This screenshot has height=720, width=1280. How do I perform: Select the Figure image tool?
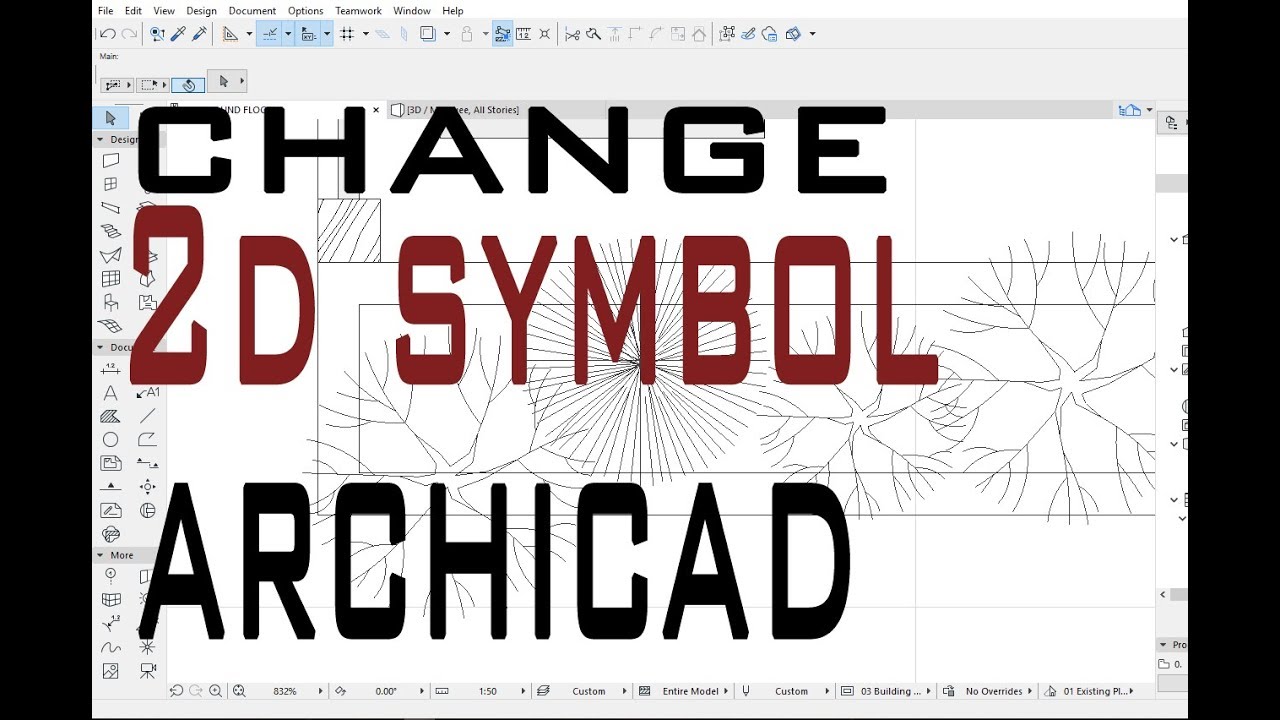[111, 671]
